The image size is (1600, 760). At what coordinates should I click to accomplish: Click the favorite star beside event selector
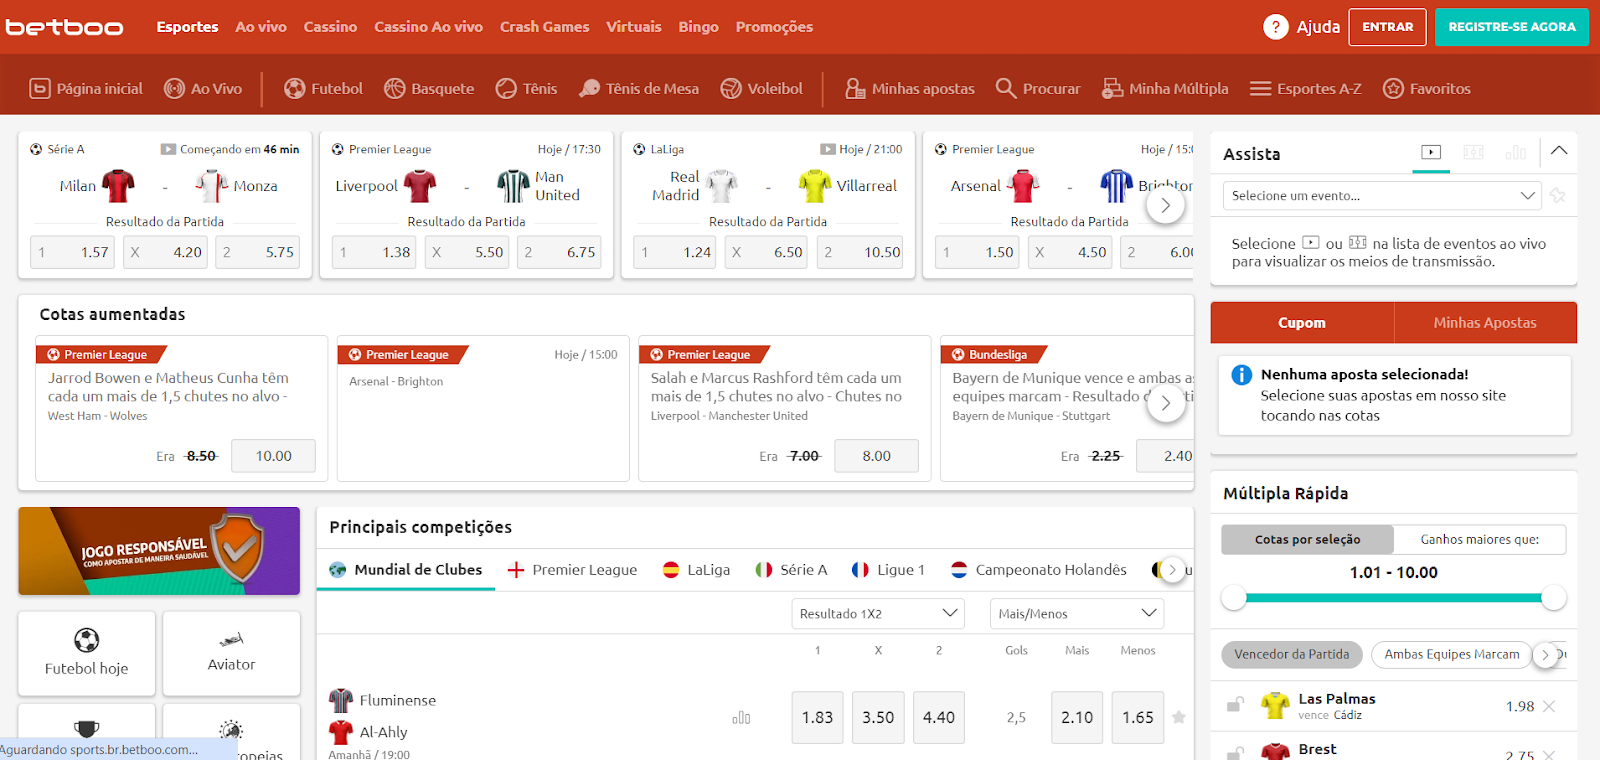tap(1557, 196)
